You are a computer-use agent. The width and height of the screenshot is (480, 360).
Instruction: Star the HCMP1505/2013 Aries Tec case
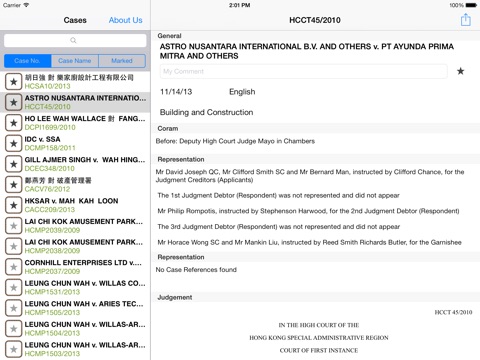coord(13,308)
